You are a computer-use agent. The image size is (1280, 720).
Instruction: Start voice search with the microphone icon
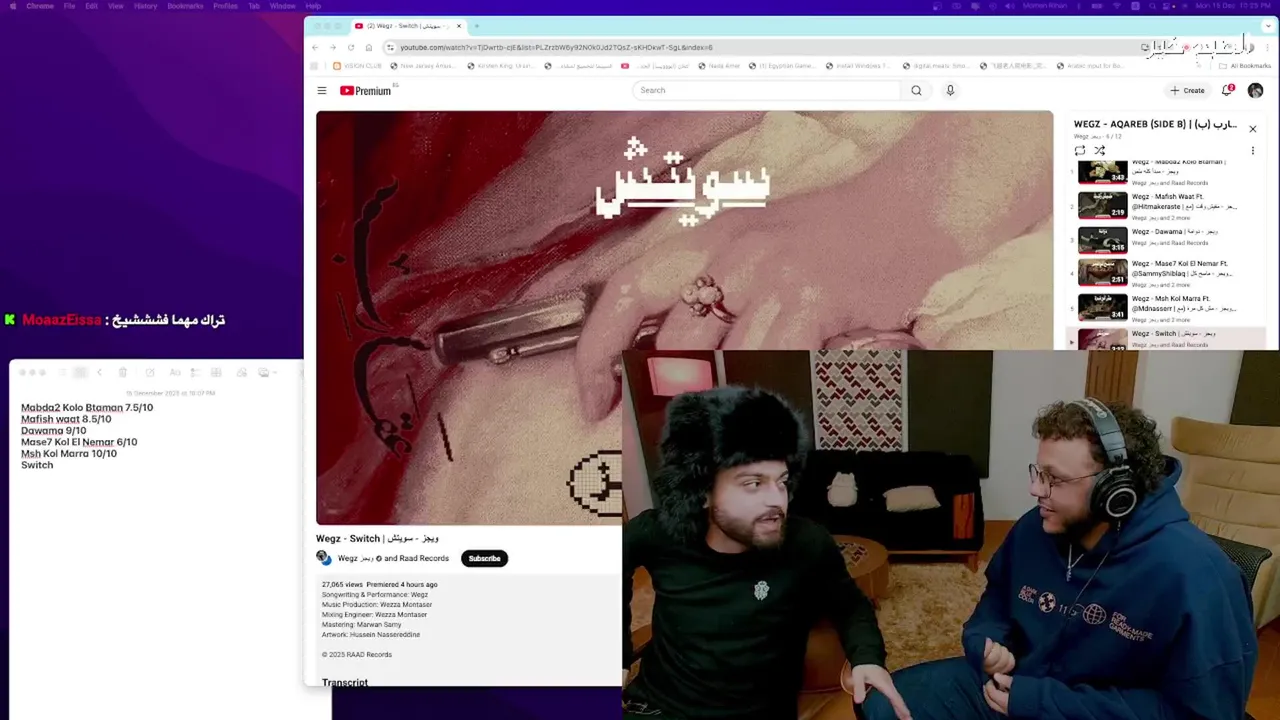tap(950, 90)
